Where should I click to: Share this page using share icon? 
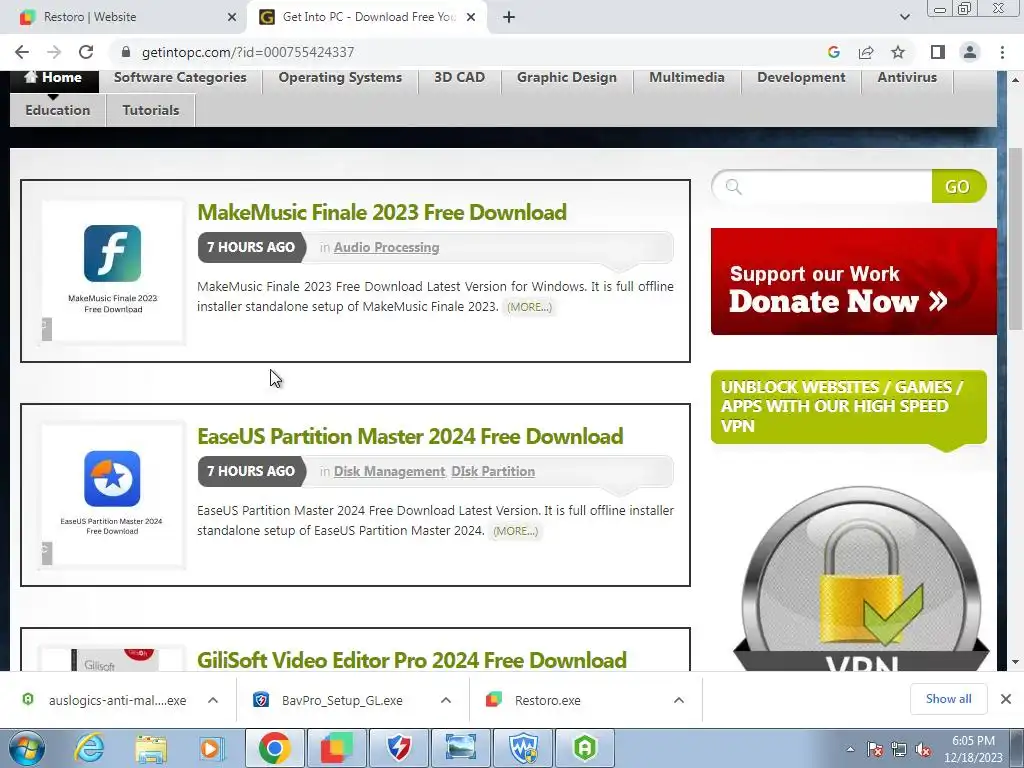click(x=866, y=52)
